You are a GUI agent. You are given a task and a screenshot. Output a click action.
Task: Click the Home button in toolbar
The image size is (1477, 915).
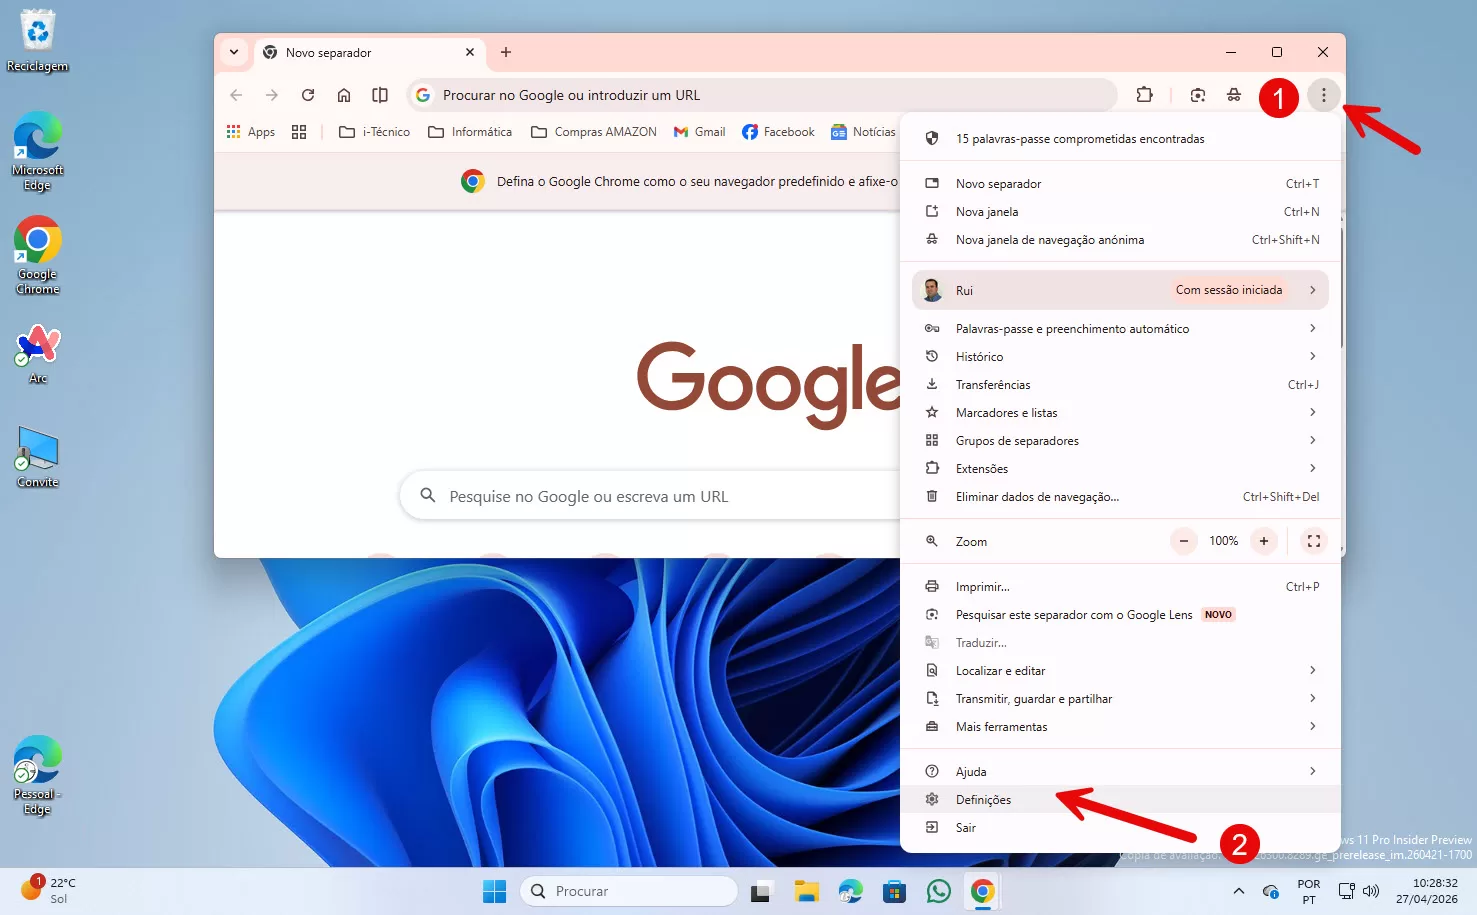344,95
